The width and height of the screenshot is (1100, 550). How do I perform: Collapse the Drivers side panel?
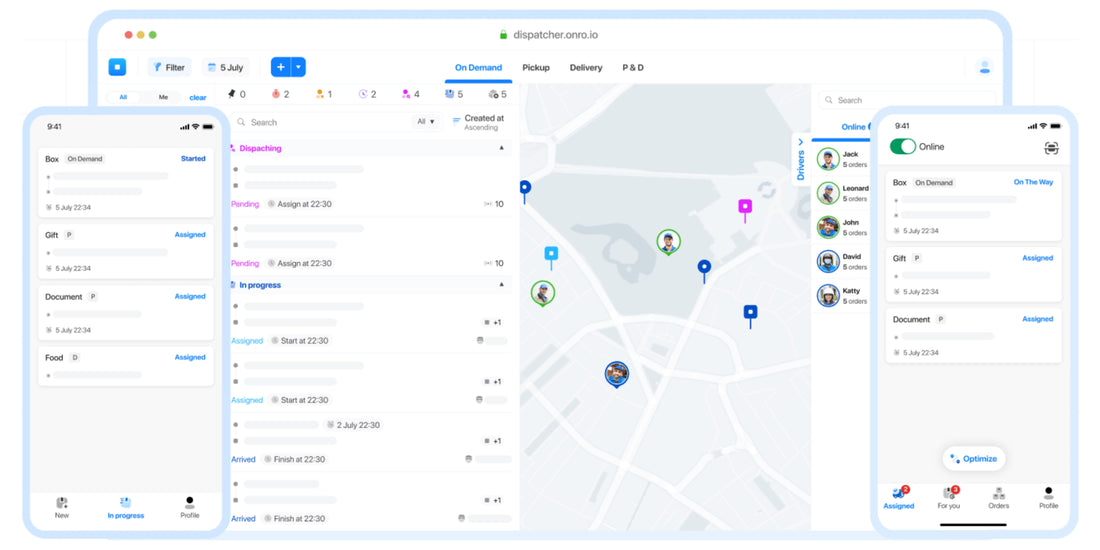point(801,143)
